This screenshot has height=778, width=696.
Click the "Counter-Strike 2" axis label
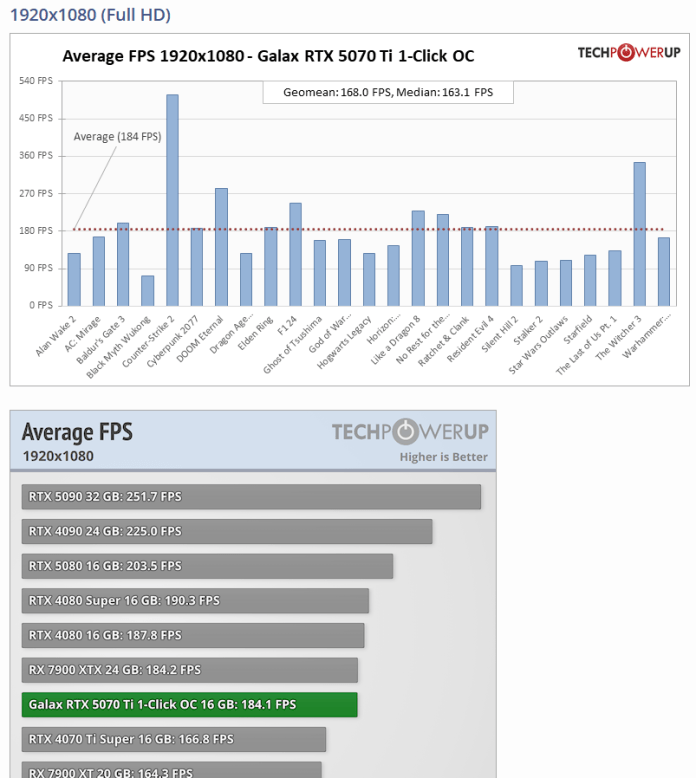tap(148, 341)
